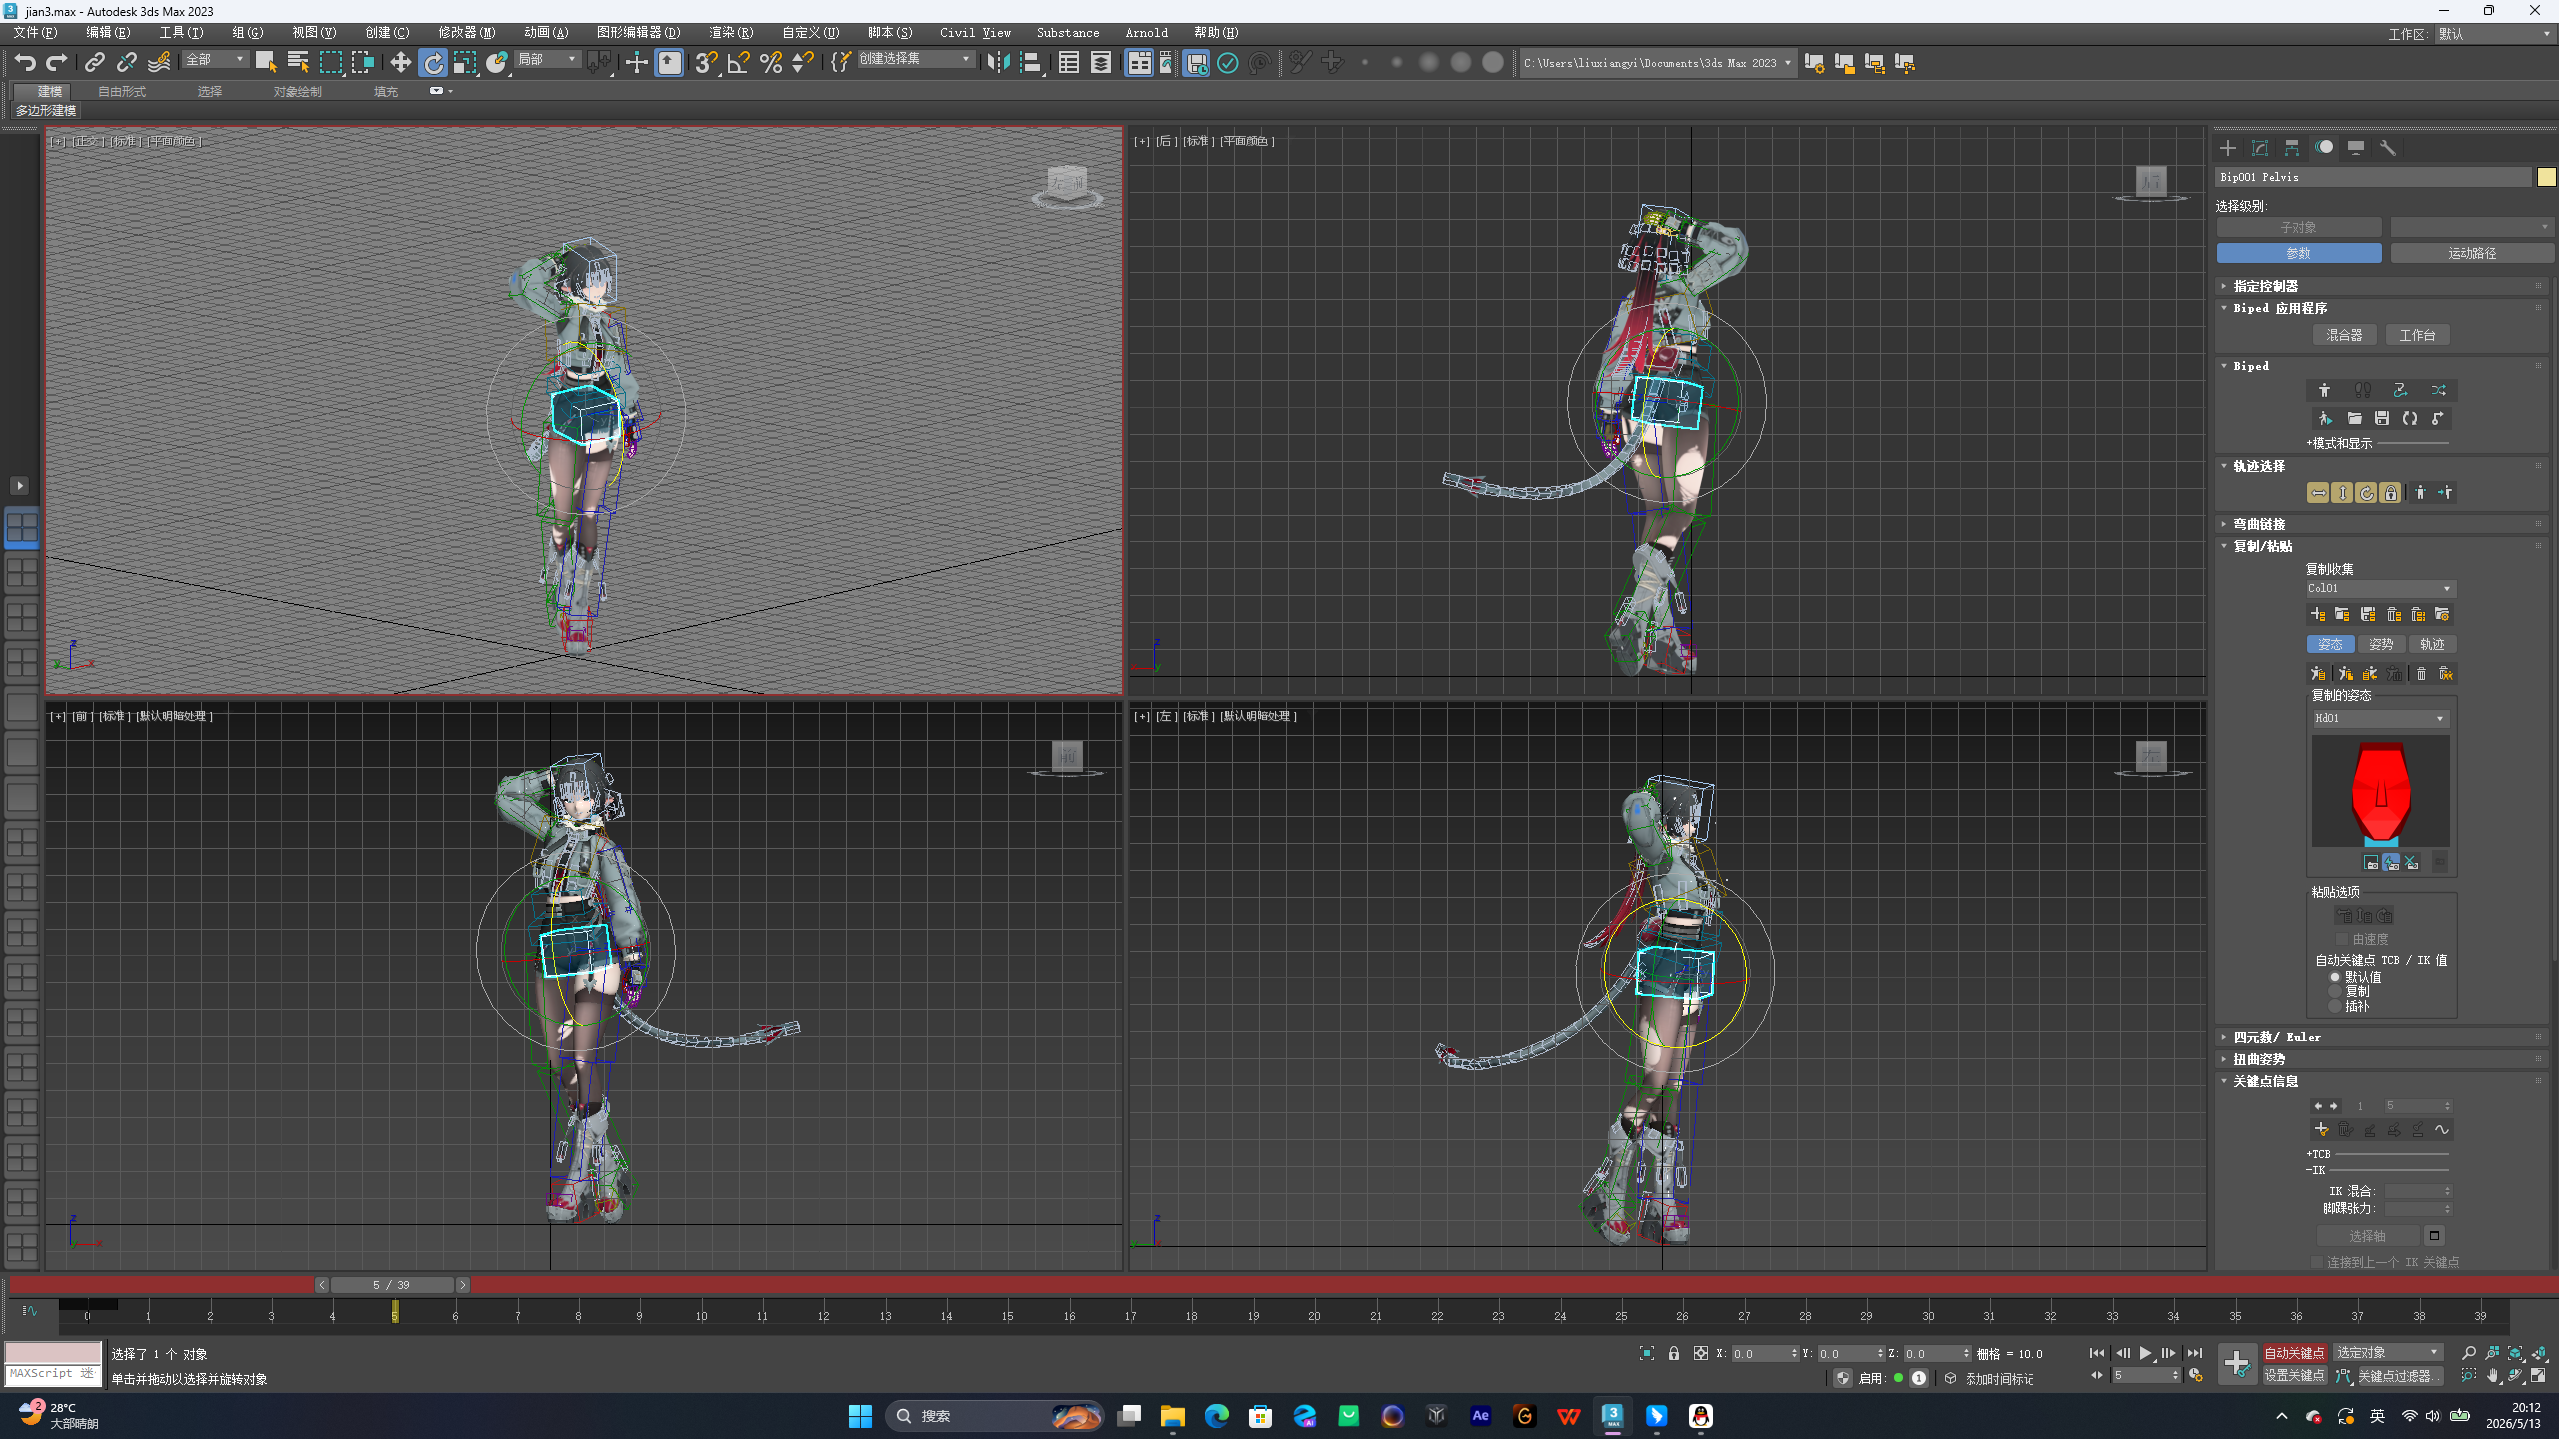Viewport: 2559px width, 1439px height.
Task: Open QQ from the Windows taskbar
Action: pyautogui.click(x=1700, y=1416)
